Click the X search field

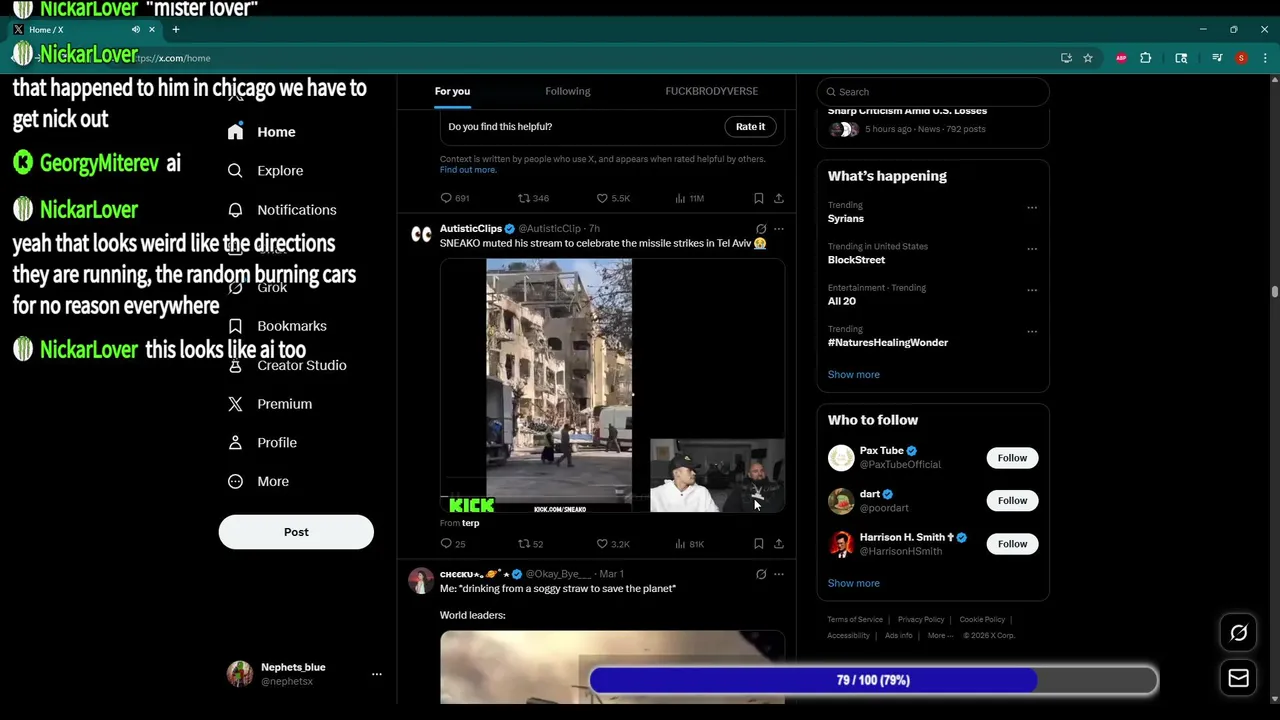point(933,92)
